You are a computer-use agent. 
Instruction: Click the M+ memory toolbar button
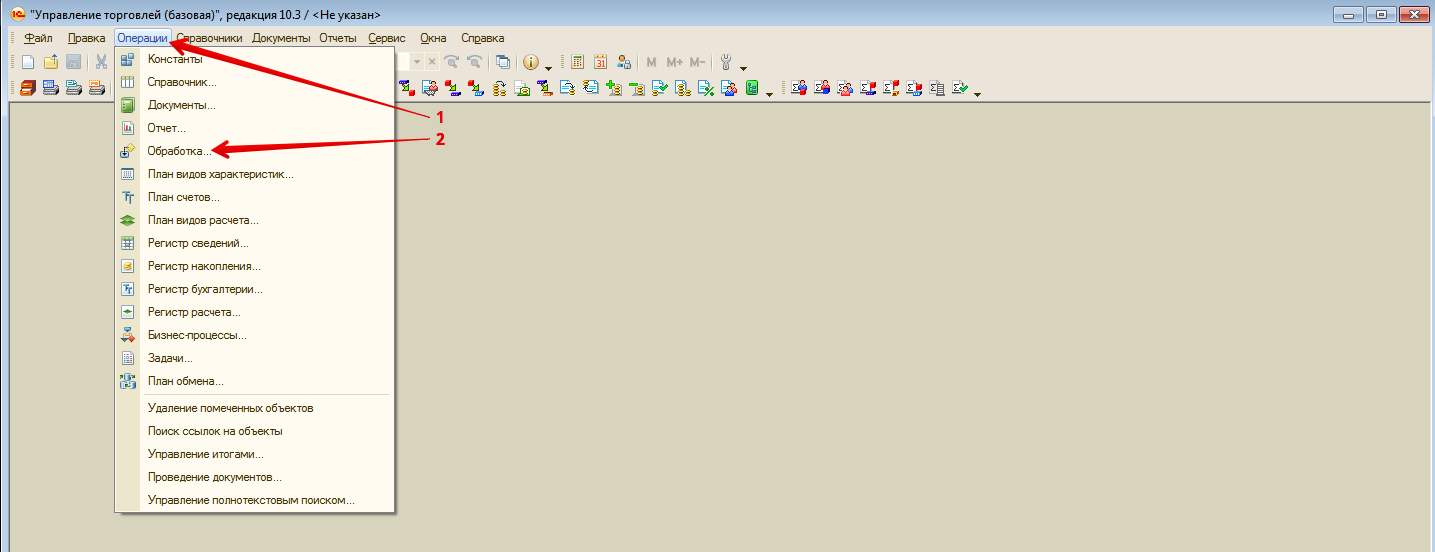tap(674, 62)
